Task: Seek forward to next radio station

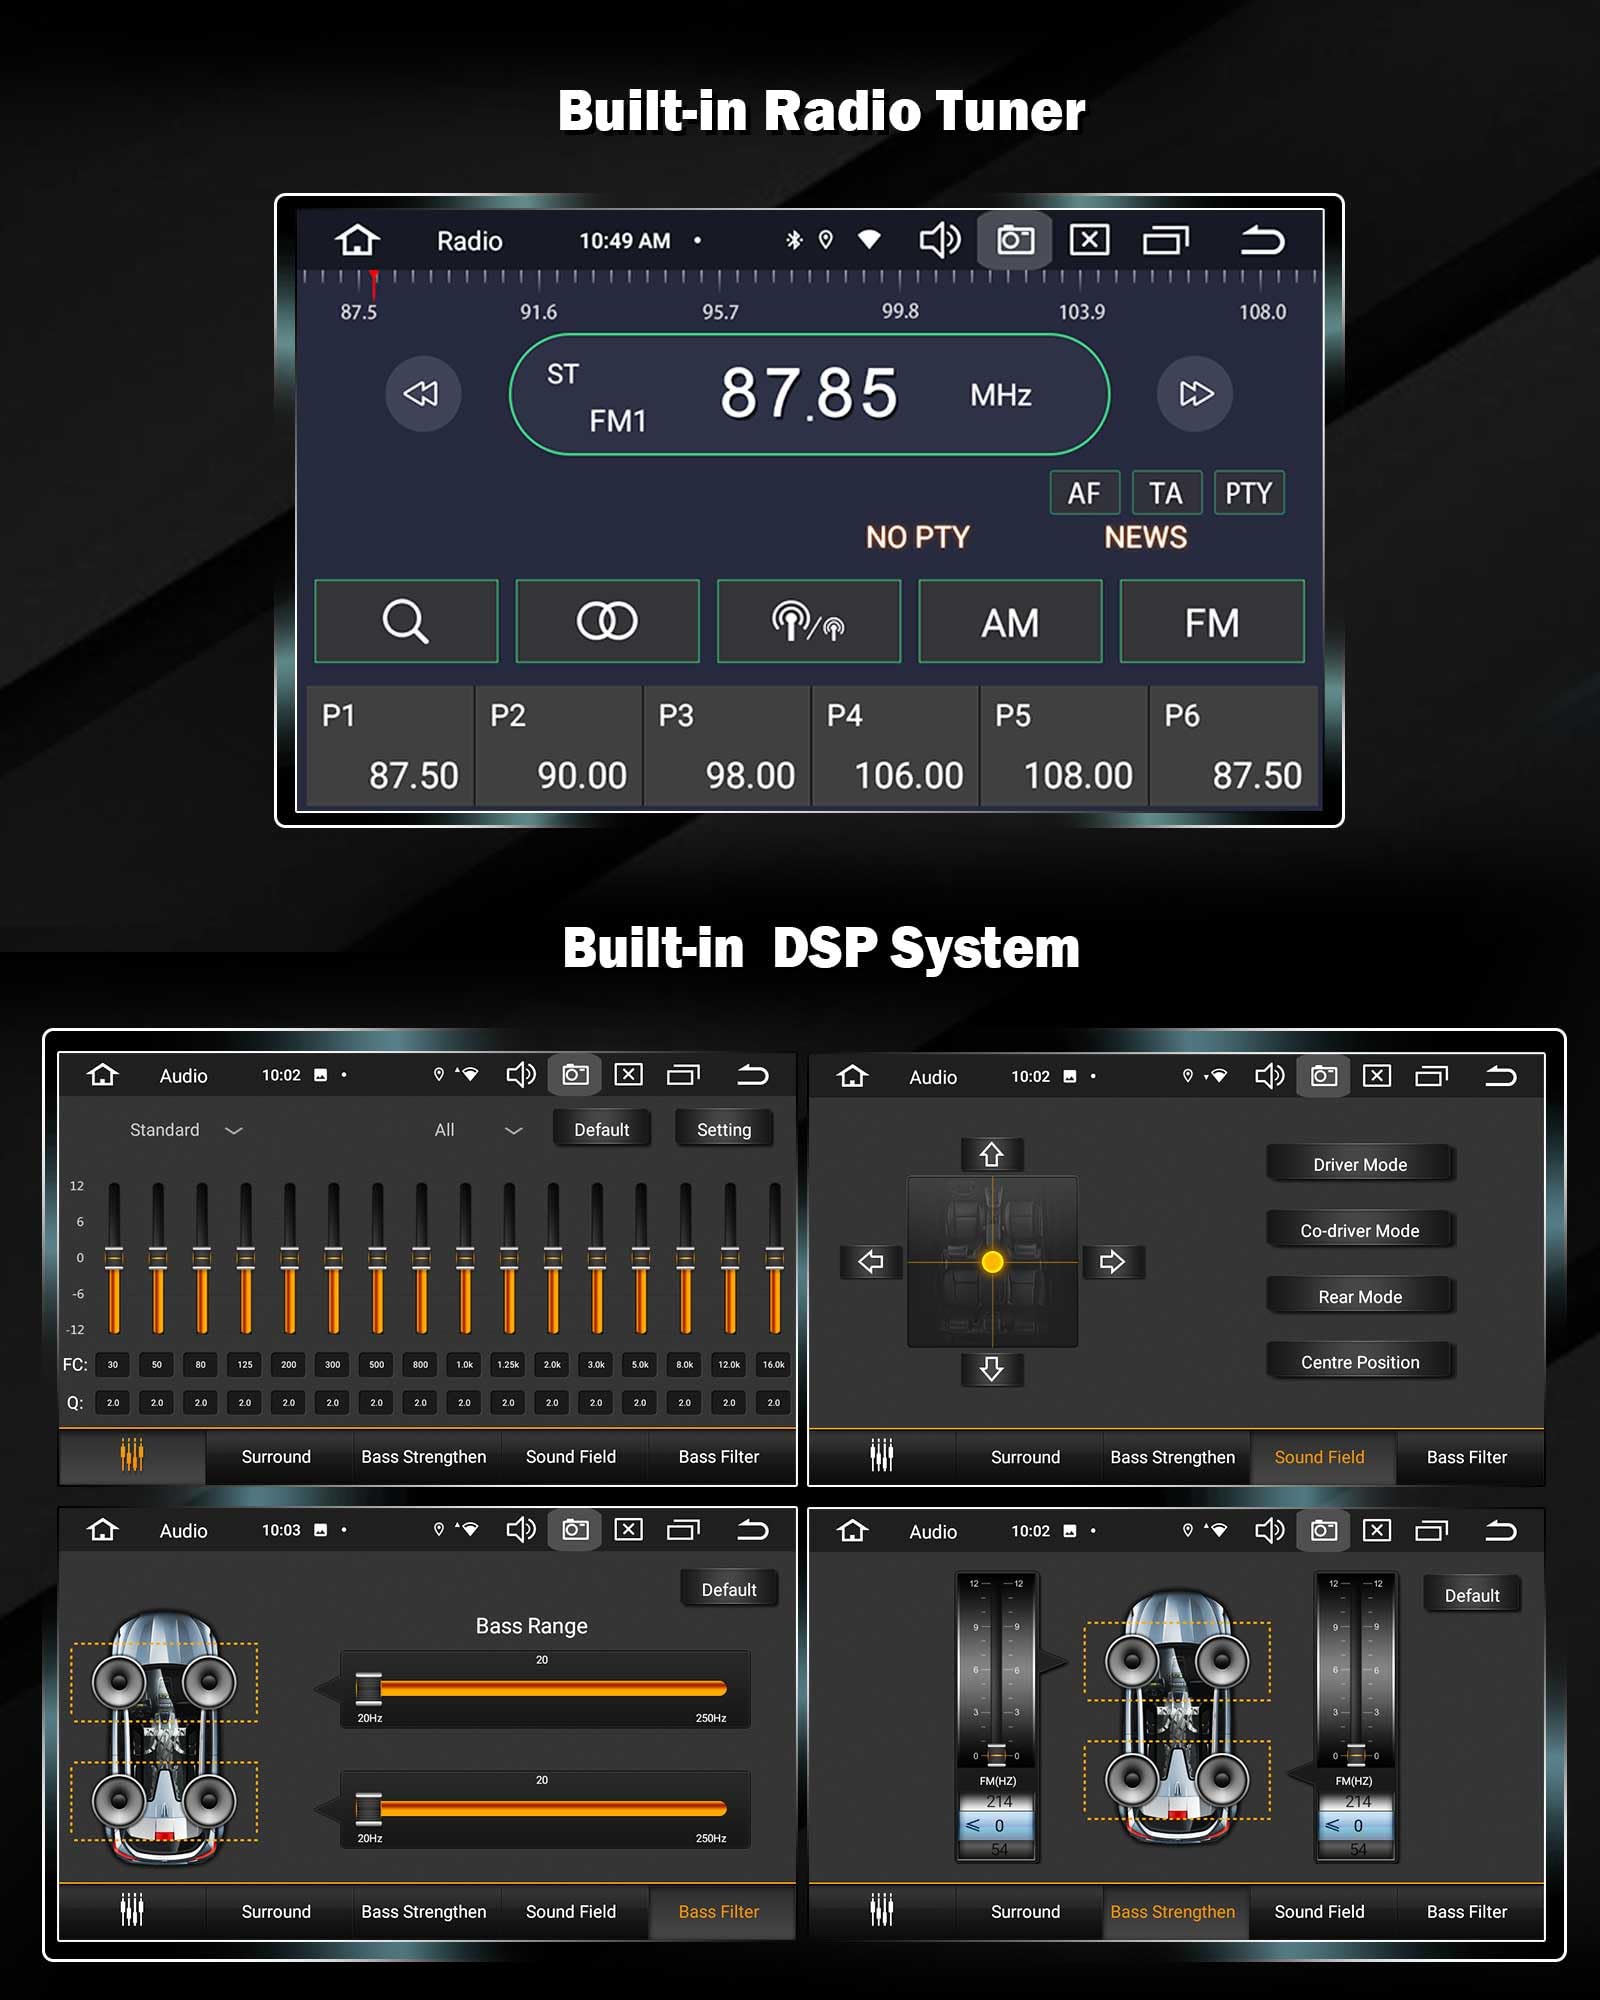Action: (1194, 394)
